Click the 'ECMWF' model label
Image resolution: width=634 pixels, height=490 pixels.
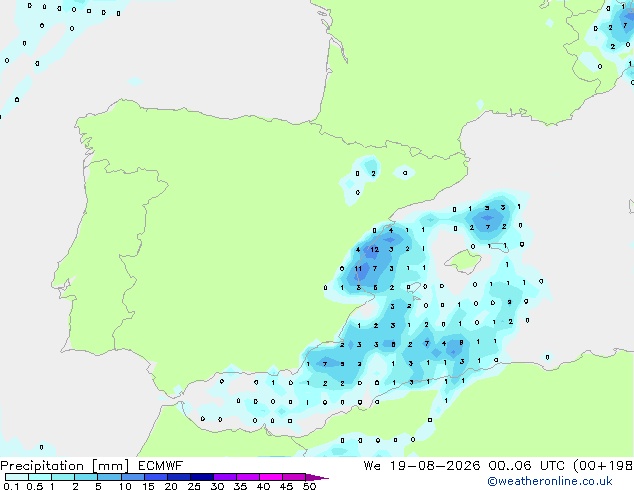pyautogui.click(x=161, y=466)
